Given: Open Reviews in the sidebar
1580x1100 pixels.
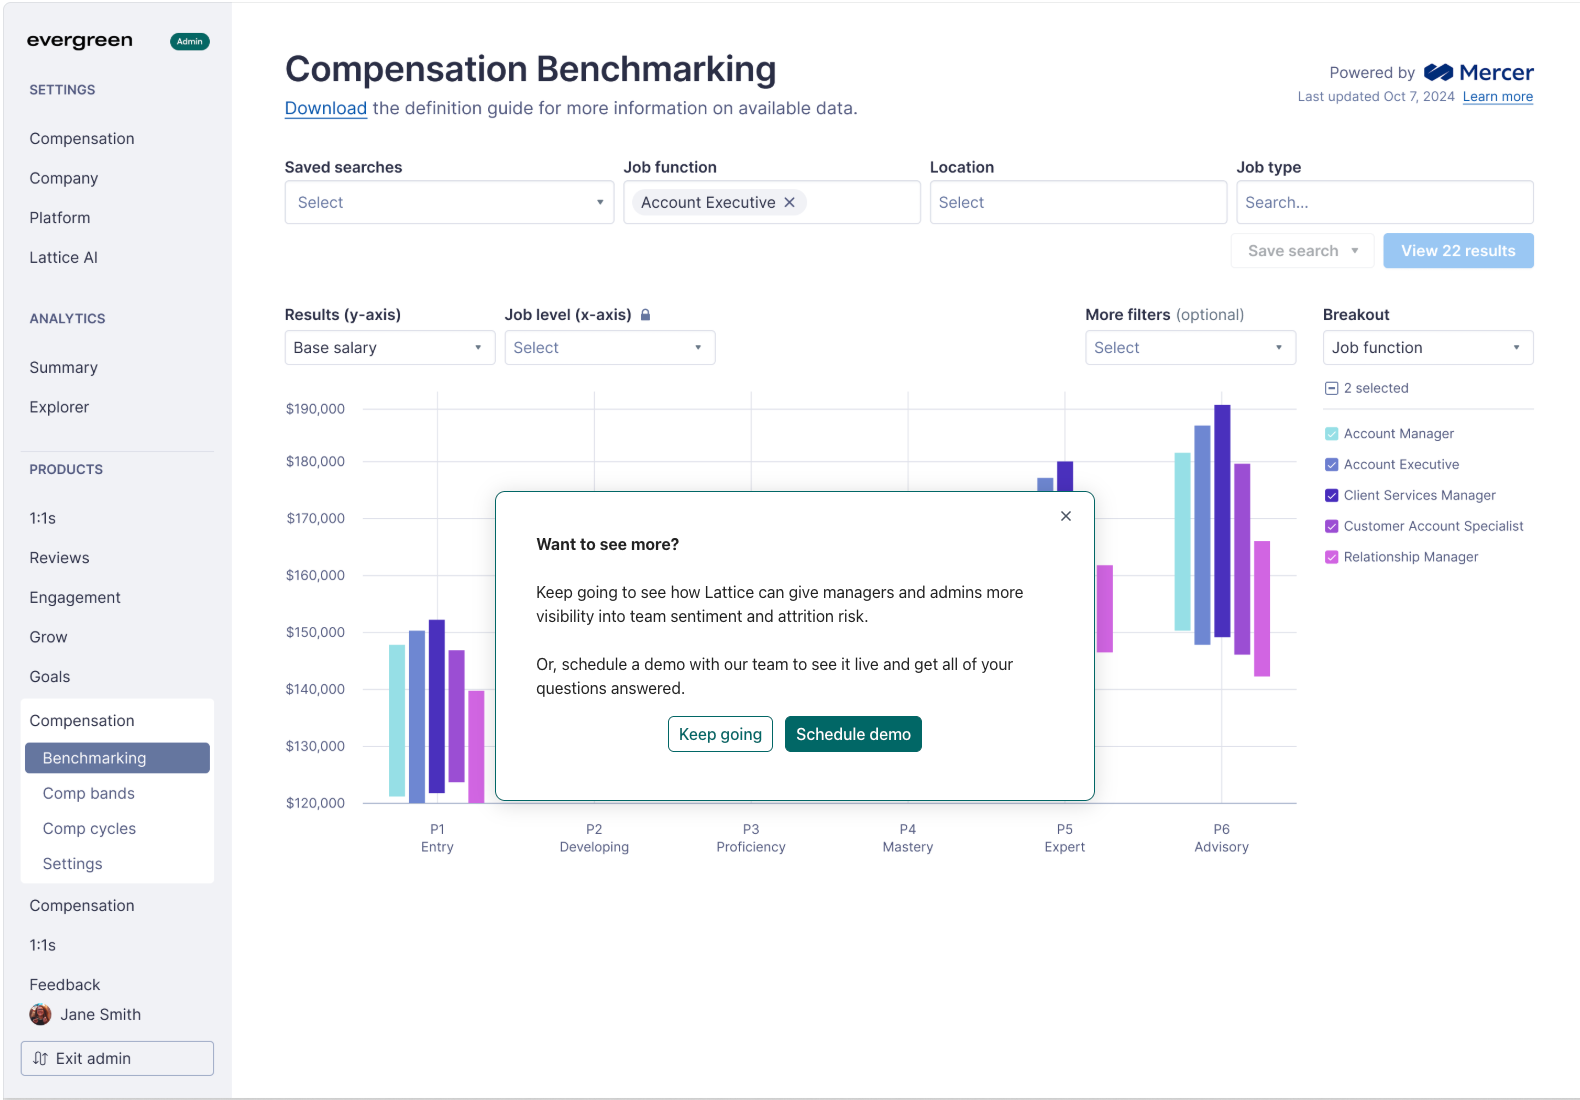Looking at the screenshot, I should pos(59,558).
